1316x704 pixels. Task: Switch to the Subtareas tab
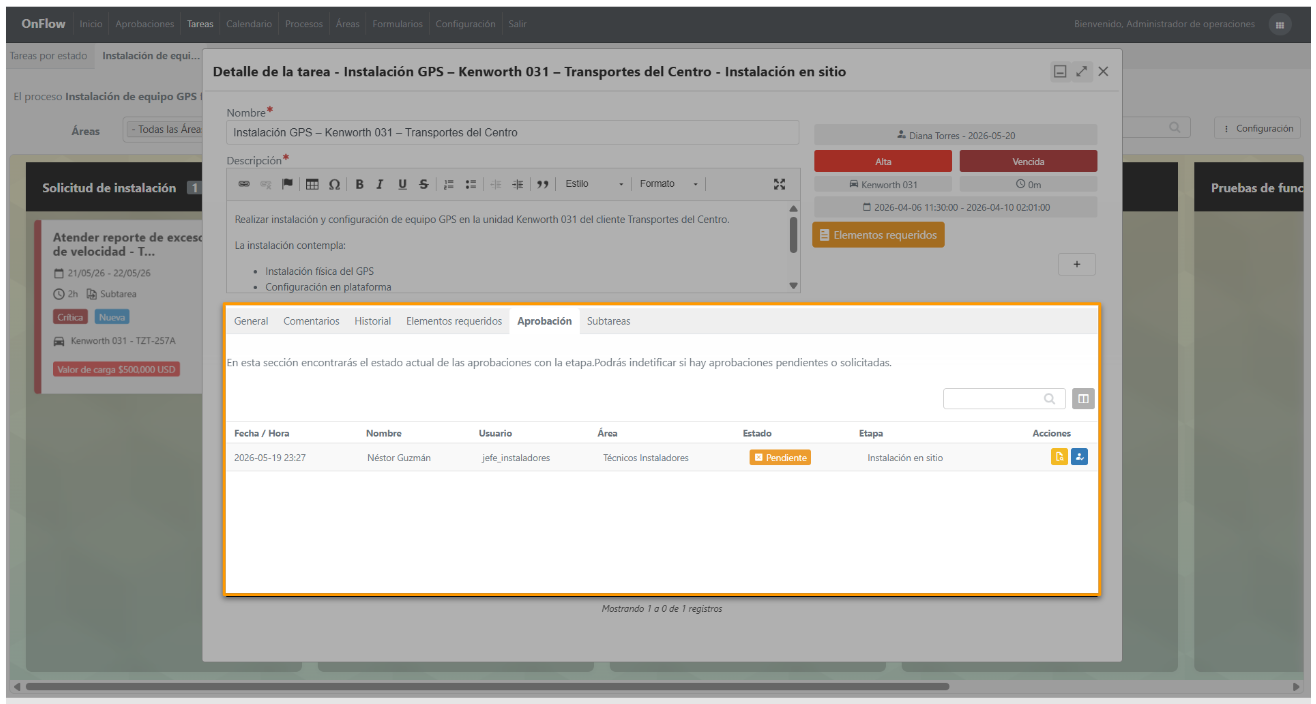pos(608,321)
